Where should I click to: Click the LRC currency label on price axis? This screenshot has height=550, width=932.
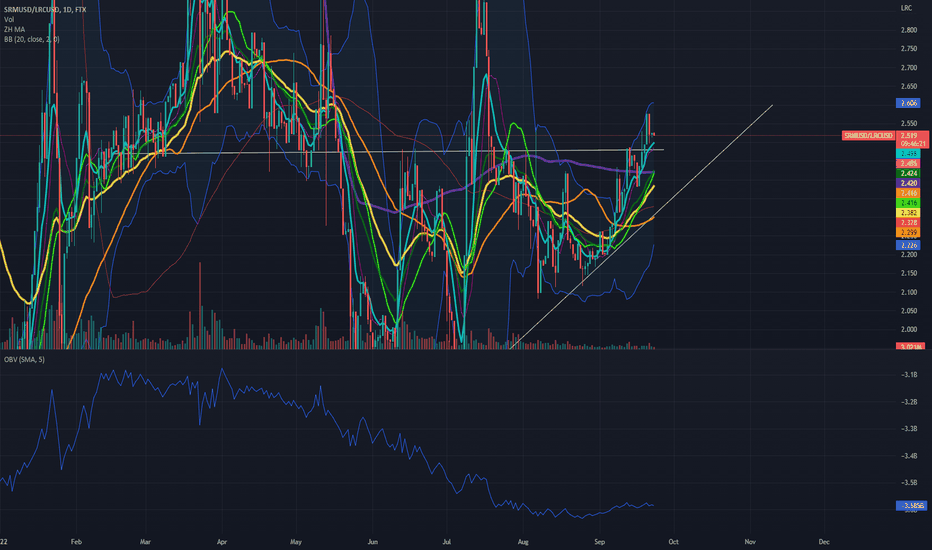[906, 8]
